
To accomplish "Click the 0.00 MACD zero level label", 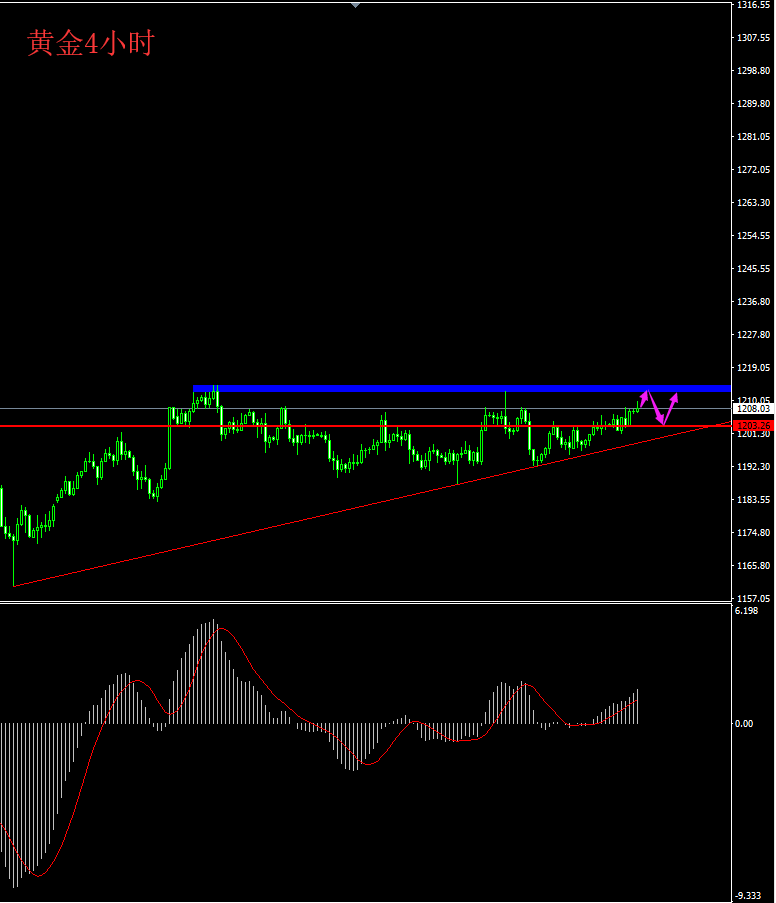I will pyautogui.click(x=744, y=723).
